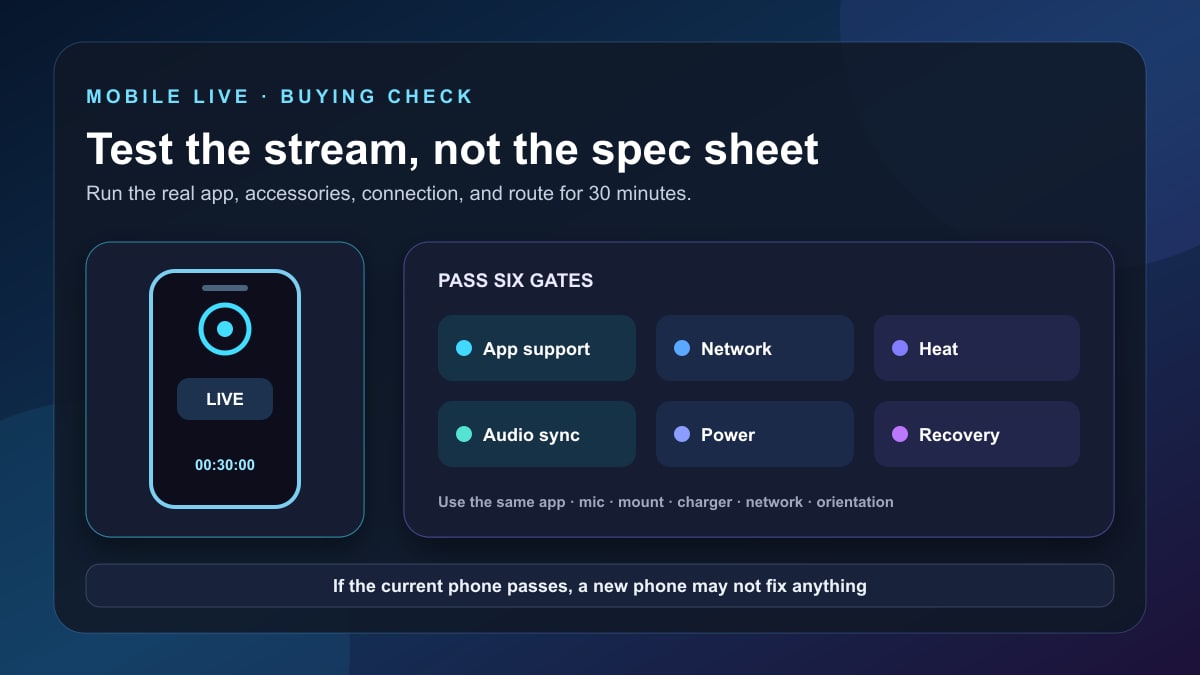Select the Audio sync gate card

coord(537,434)
